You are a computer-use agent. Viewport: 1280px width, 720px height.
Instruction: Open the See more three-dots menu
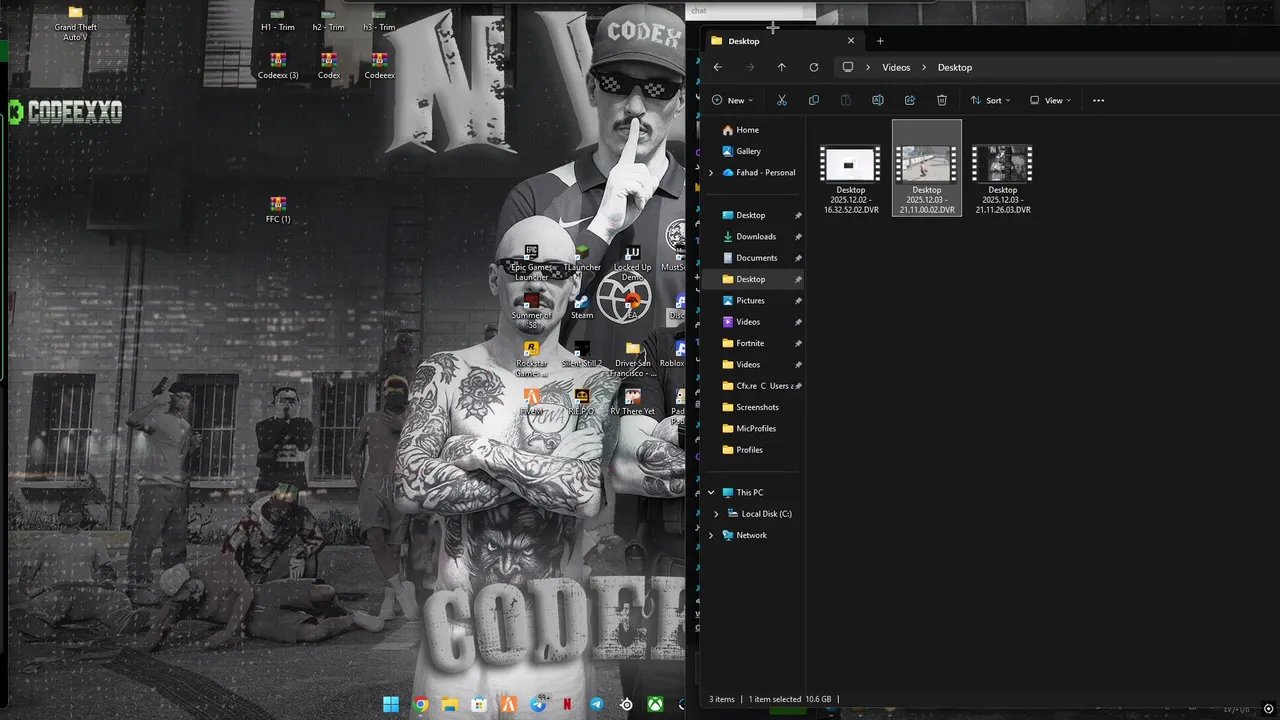tap(1098, 100)
